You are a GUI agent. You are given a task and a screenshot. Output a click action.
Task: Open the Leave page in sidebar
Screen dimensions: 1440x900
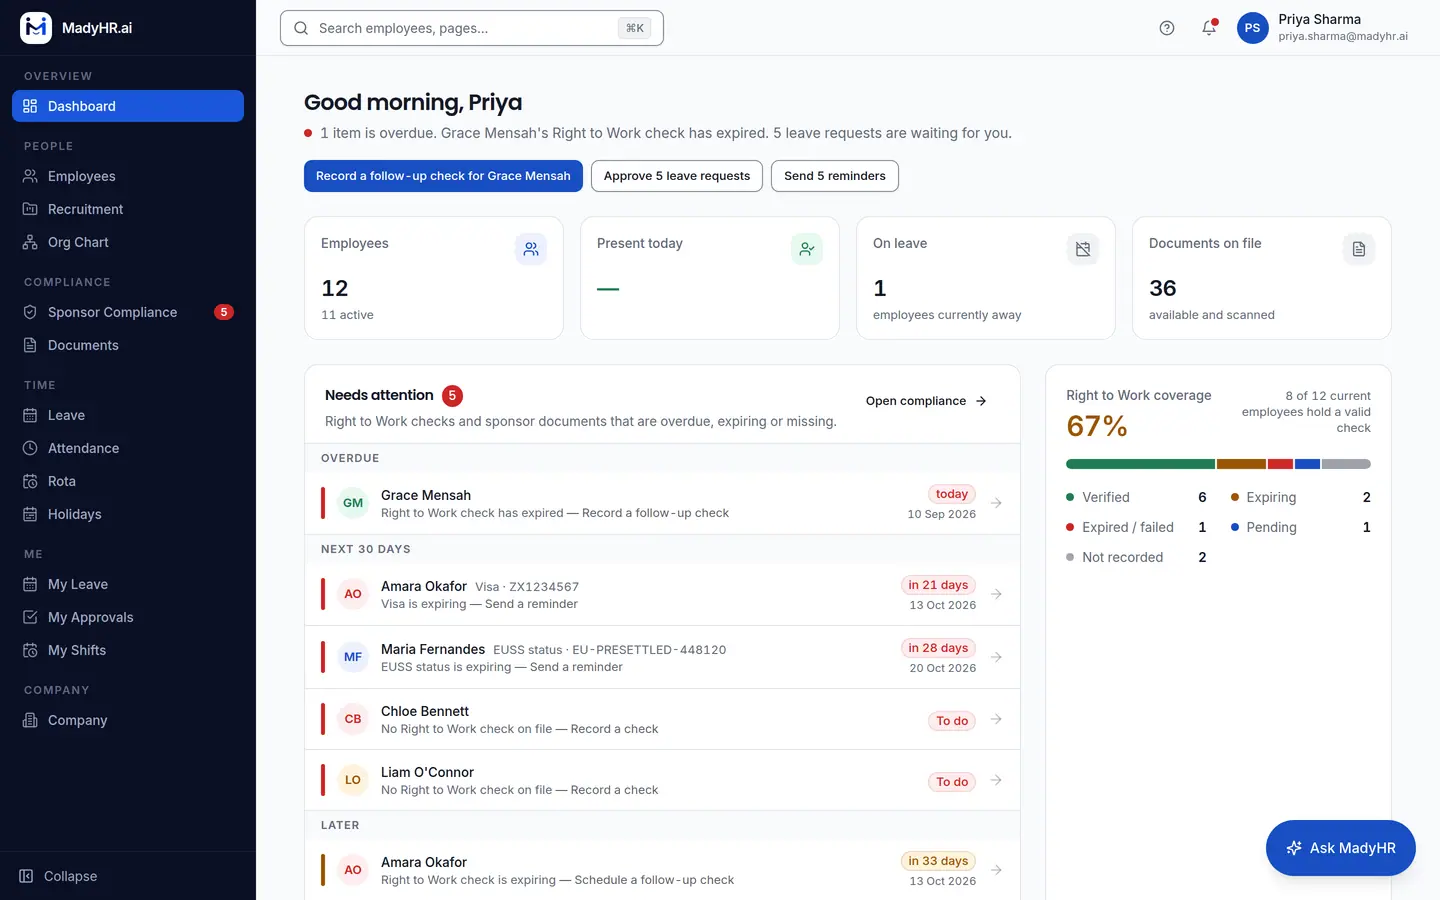click(x=128, y=415)
